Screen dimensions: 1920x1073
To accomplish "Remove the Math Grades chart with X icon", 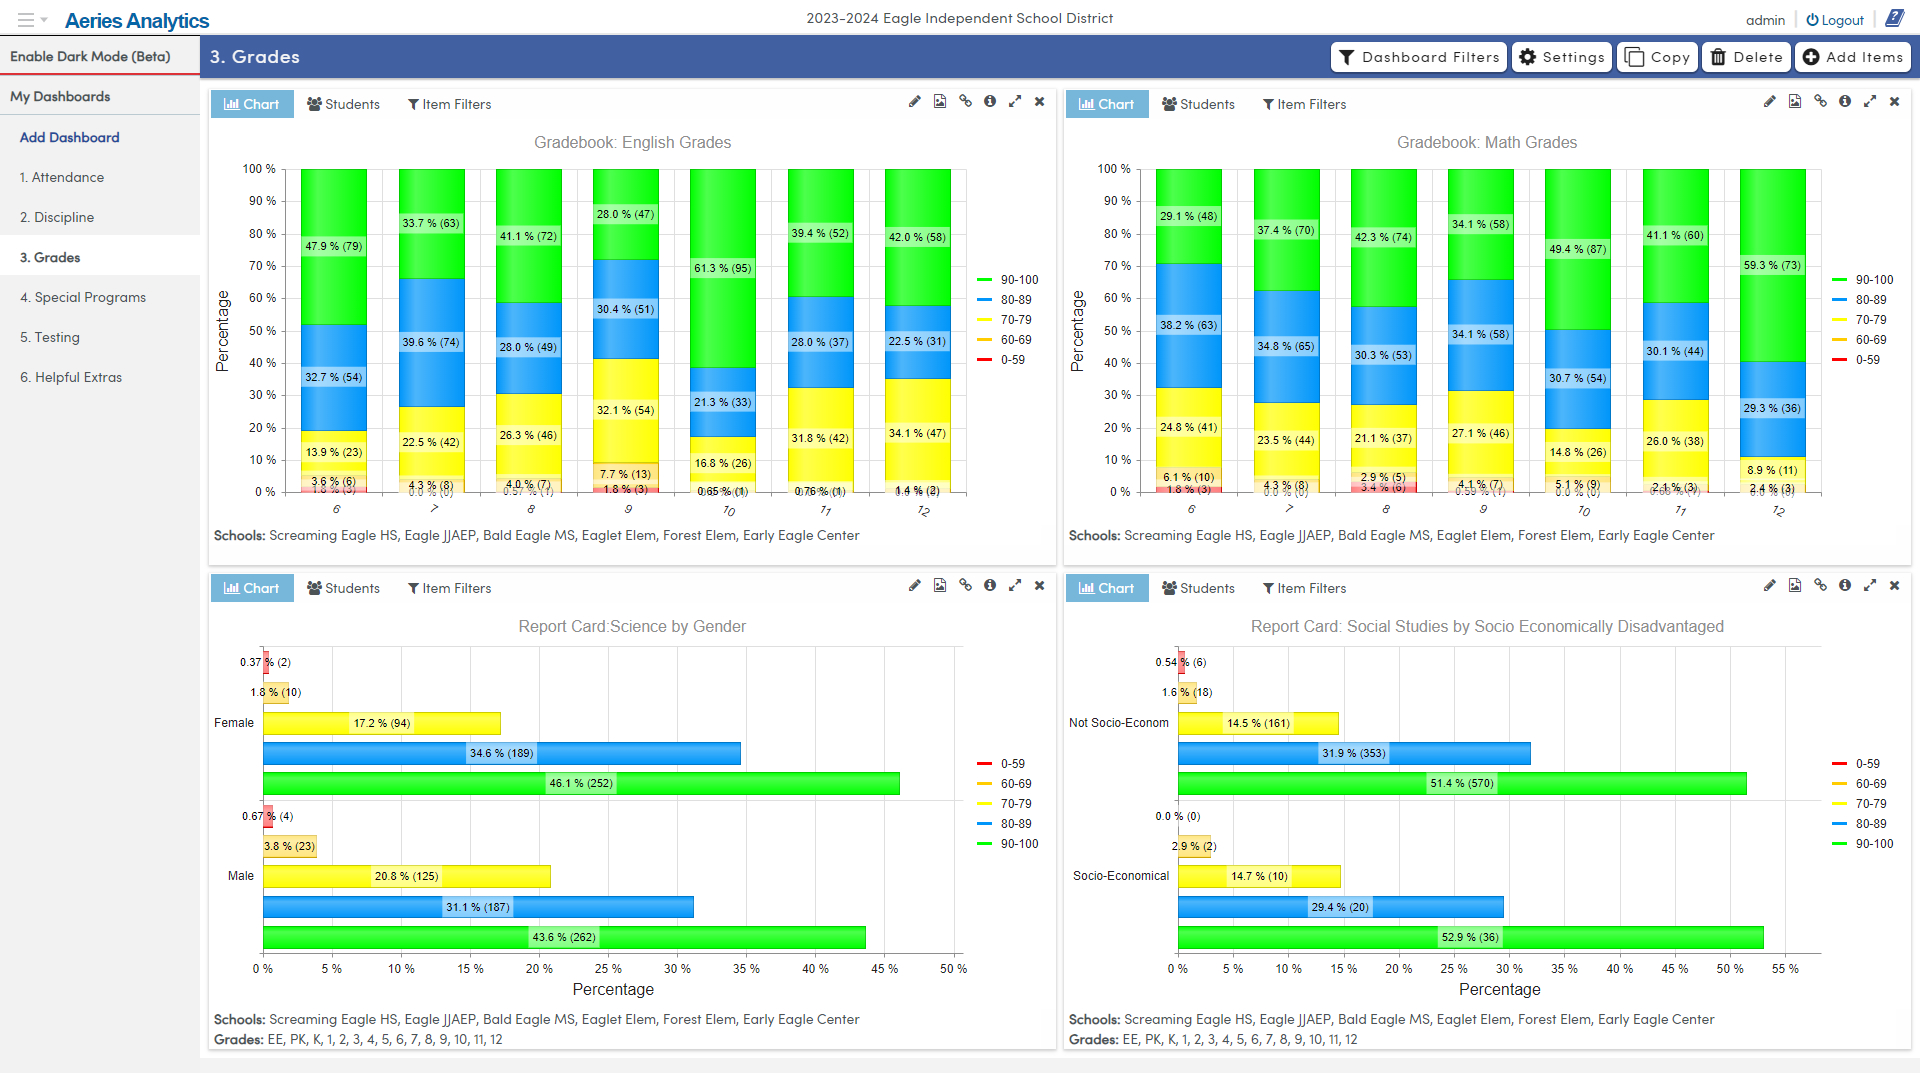I will 1894,102.
